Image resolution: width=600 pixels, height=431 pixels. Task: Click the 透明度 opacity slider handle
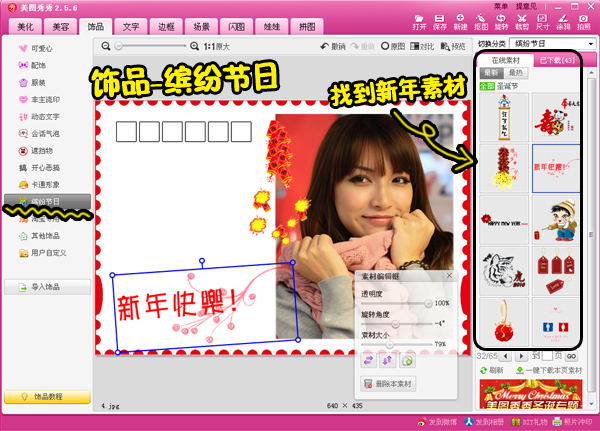tap(428, 303)
